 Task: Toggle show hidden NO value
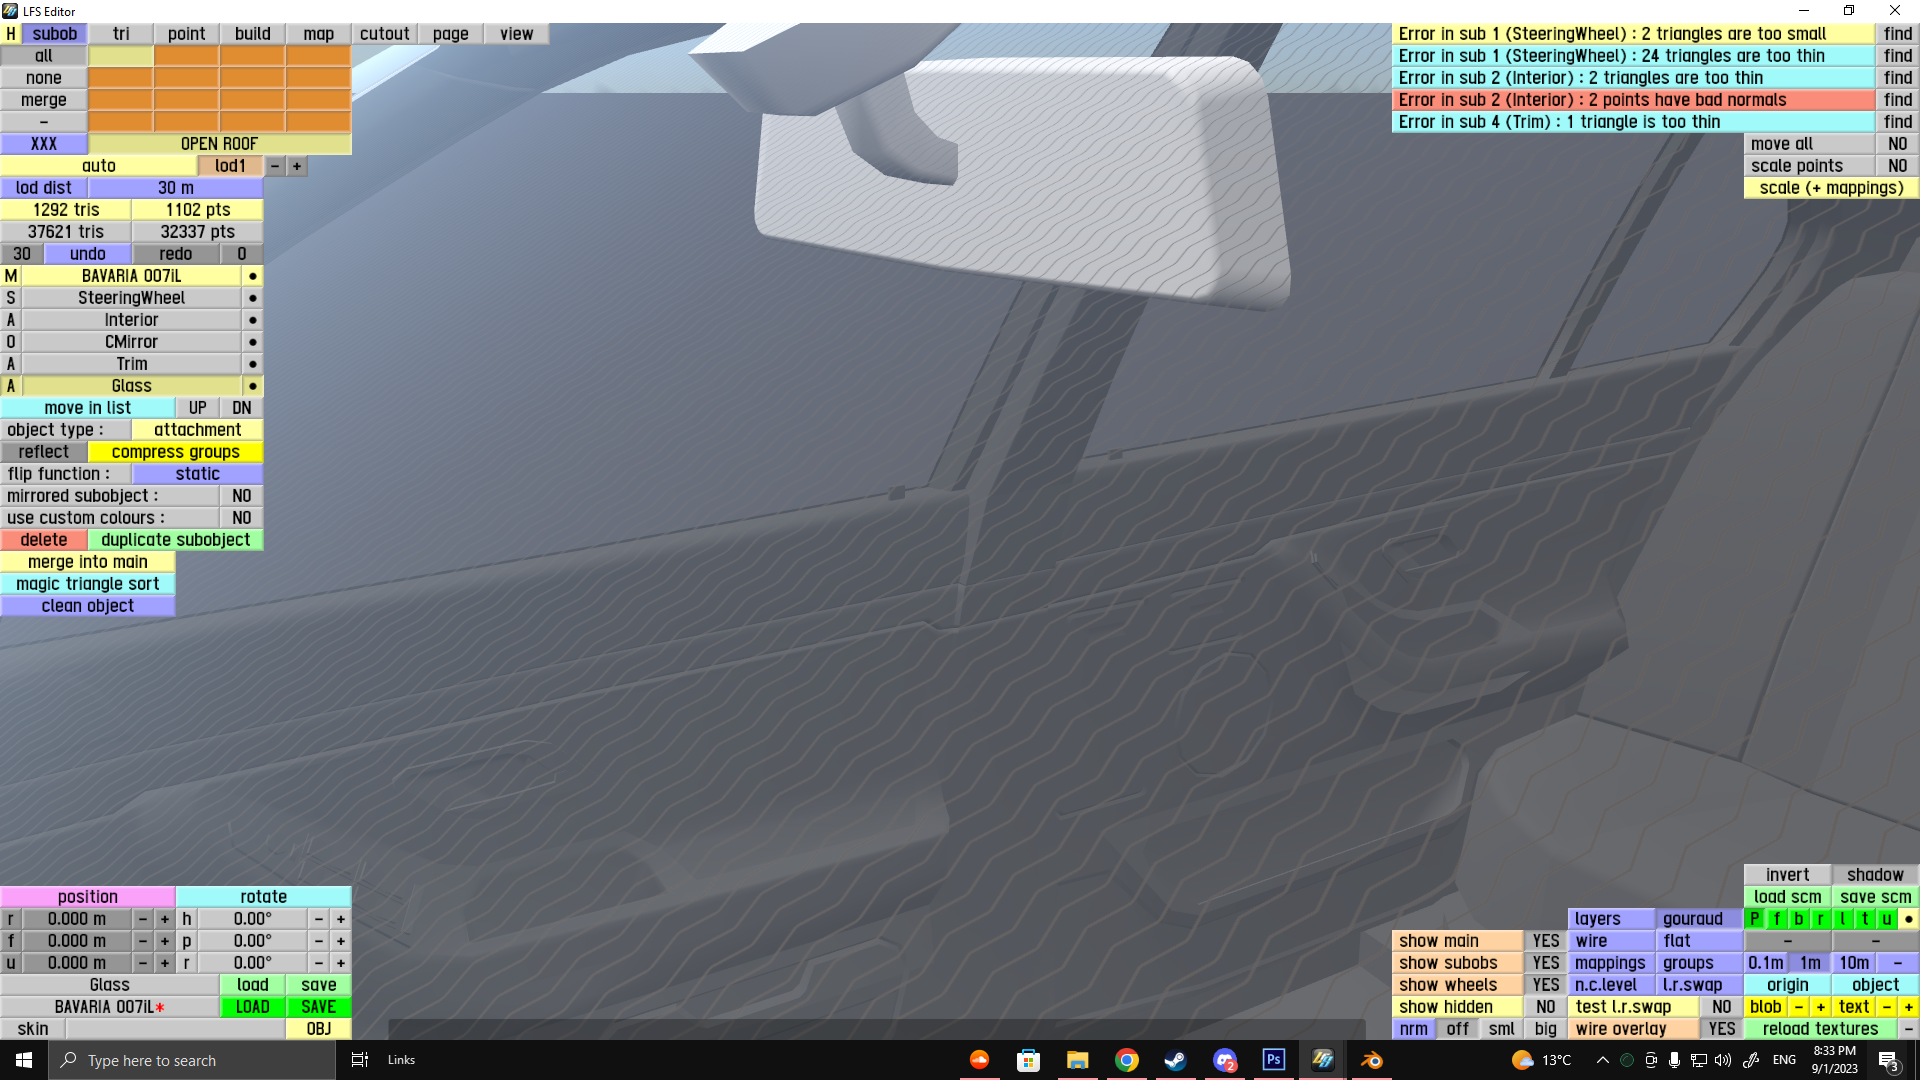[x=1545, y=1007]
